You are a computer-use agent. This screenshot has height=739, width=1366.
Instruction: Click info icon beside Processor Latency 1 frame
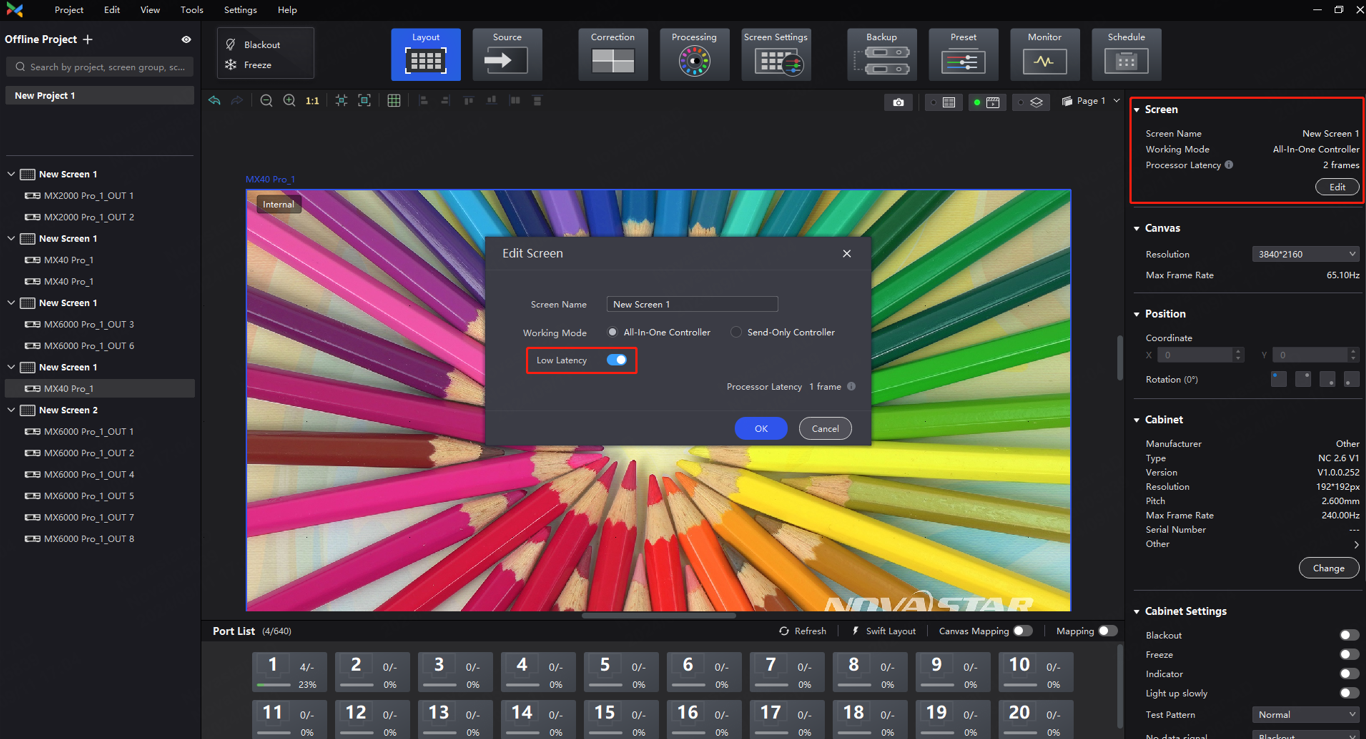[x=851, y=386]
